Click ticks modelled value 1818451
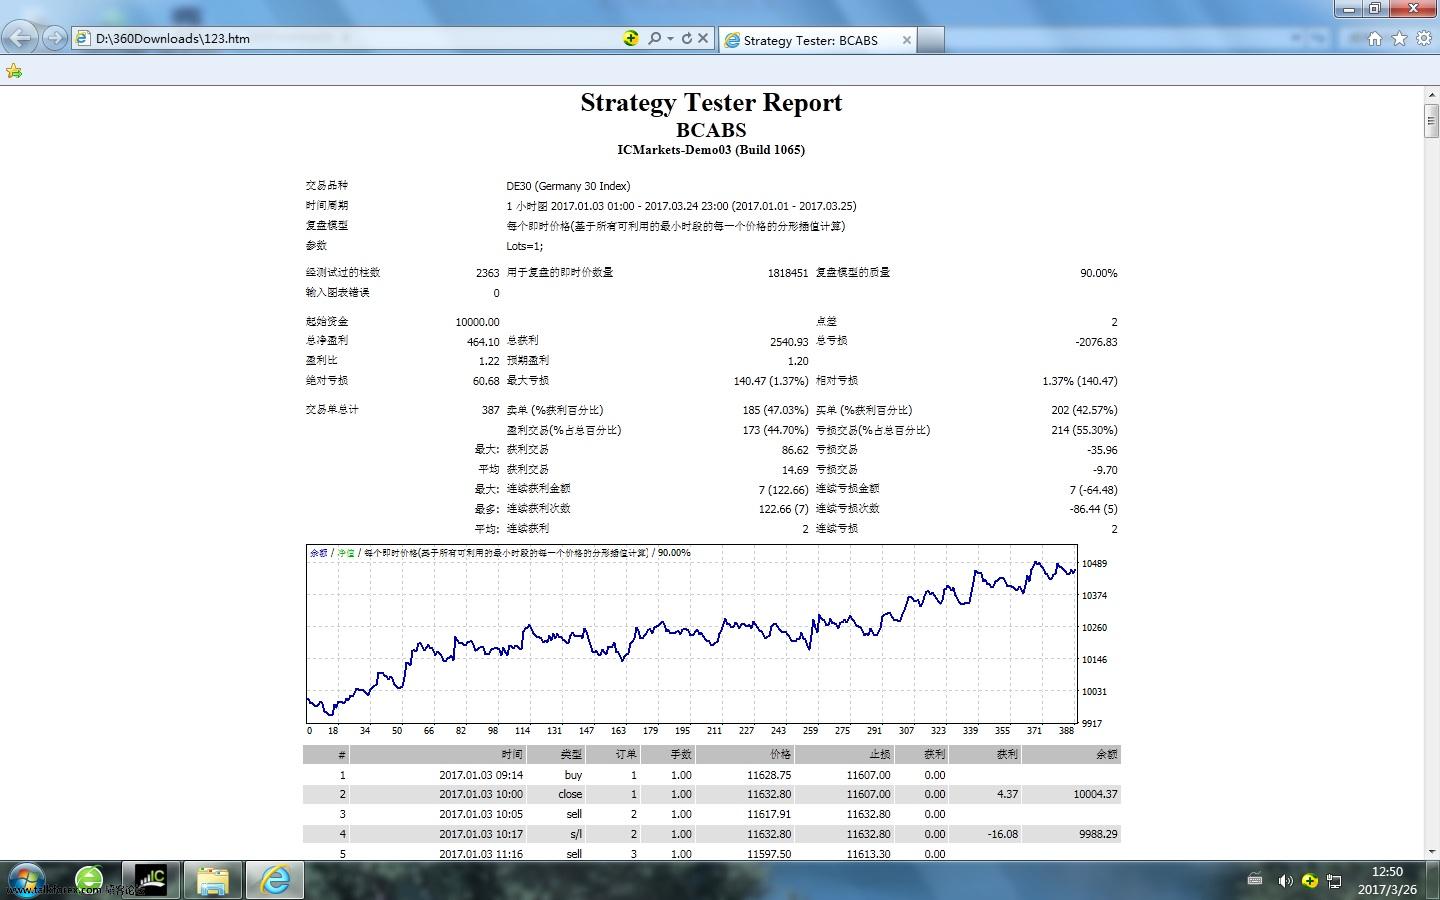Screen dimensions: 1440x900 click(x=787, y=273)
